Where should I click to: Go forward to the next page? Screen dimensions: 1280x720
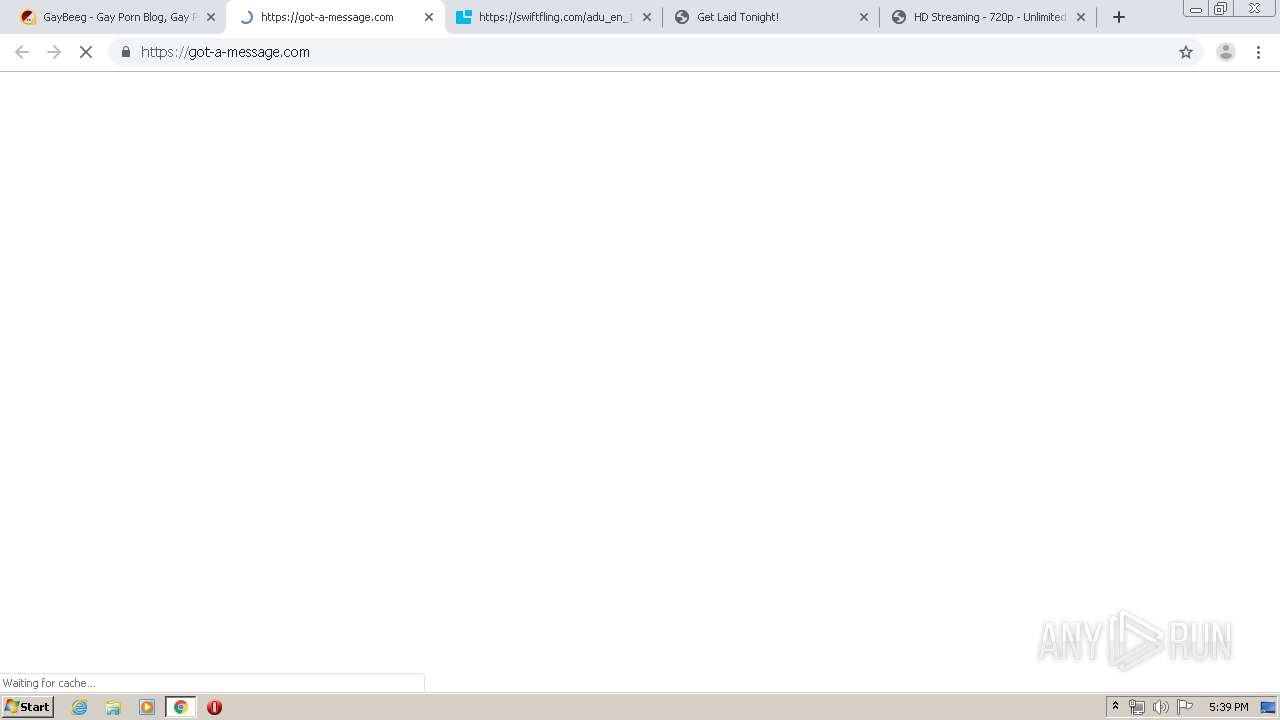point(54,52)
